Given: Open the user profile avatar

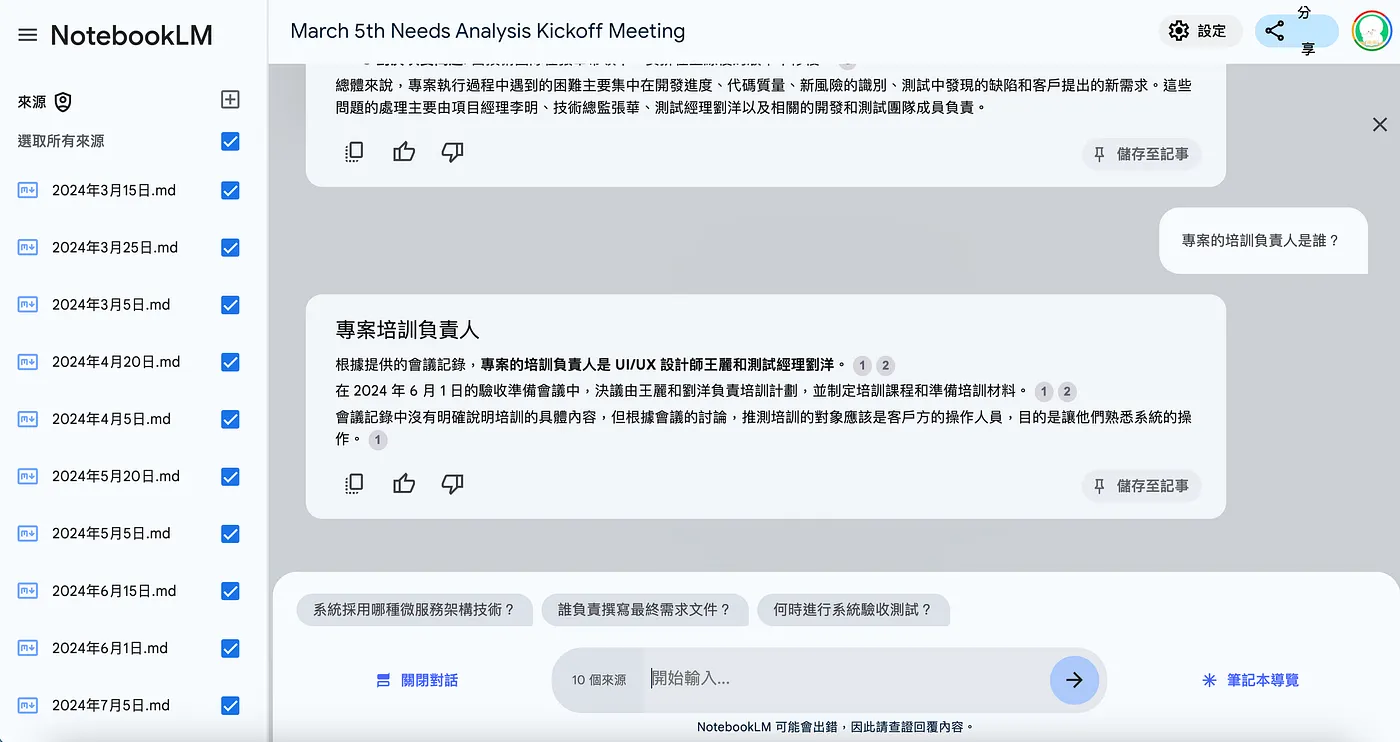Looking at the screenshot, I should pos(1372,31).
